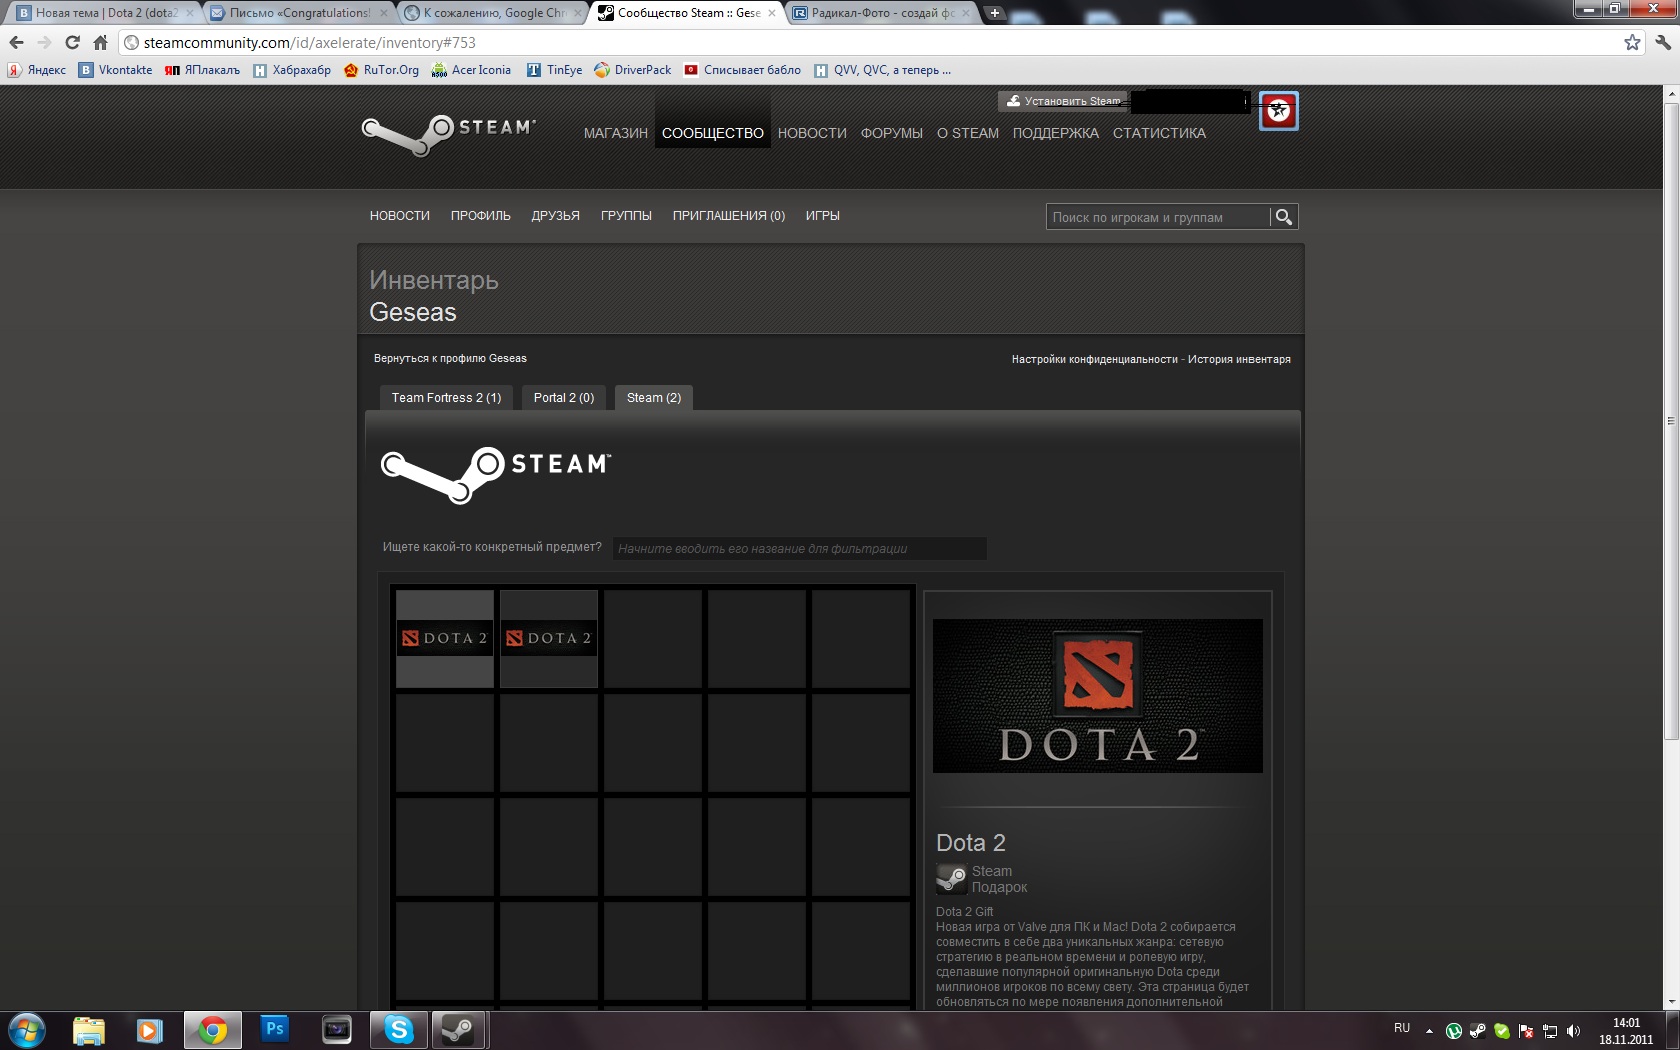The height and width of the screenshot is (1050, 1680).
Task: Open the RuTor.Org bookmark
Action: tap(381, 70)
